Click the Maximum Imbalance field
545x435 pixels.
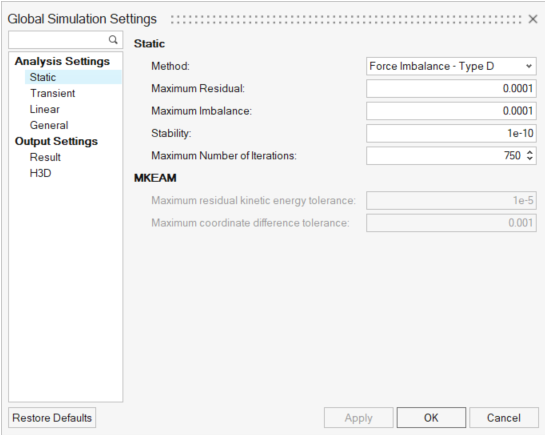tap(451, 111)
